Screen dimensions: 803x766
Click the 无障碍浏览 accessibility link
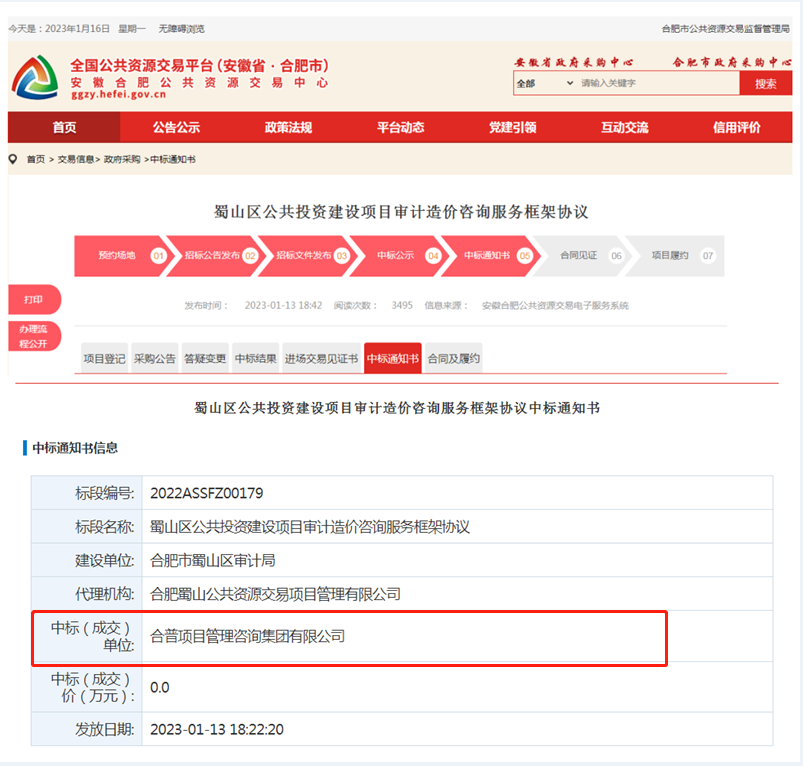pyautogui.click(x=181, y=29)
